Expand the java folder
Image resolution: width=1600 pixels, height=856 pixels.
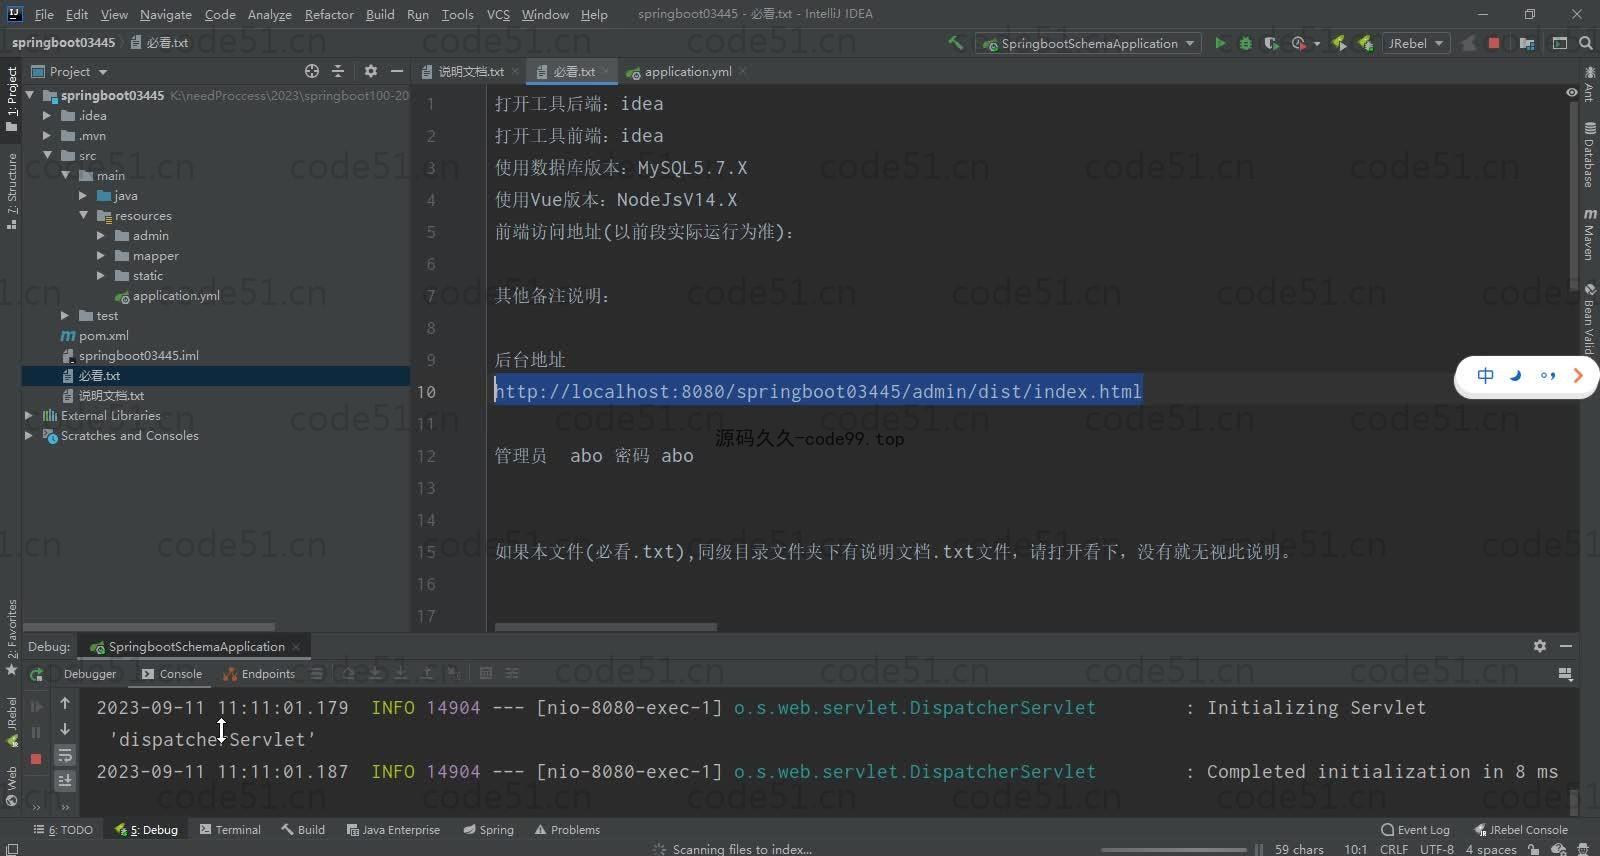(x=83, y=195)
